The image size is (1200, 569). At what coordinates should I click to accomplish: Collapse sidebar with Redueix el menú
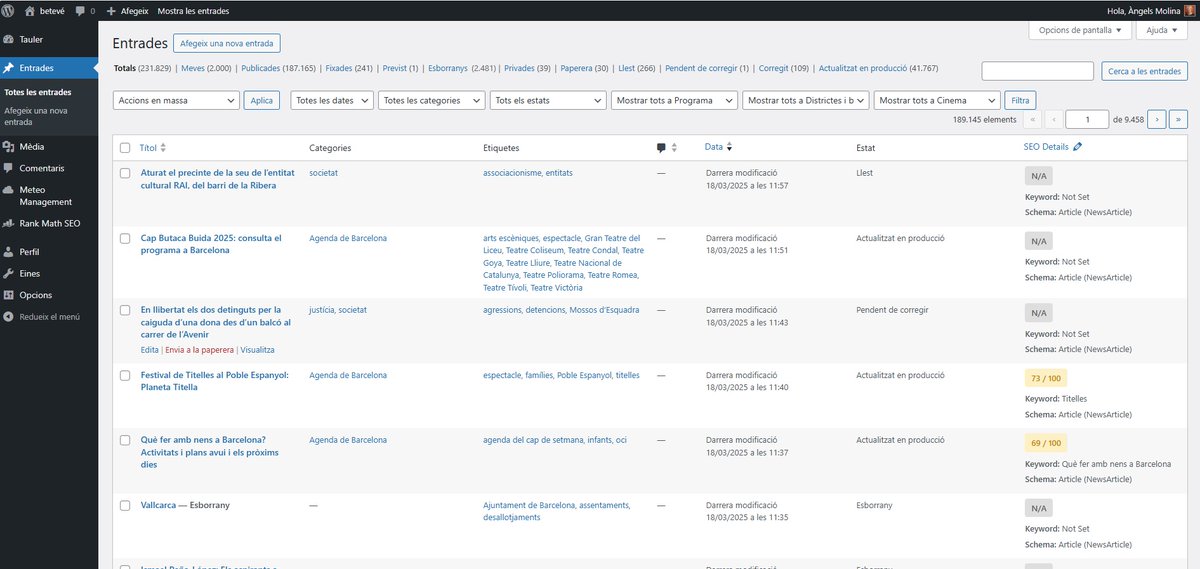pos(49,317)
